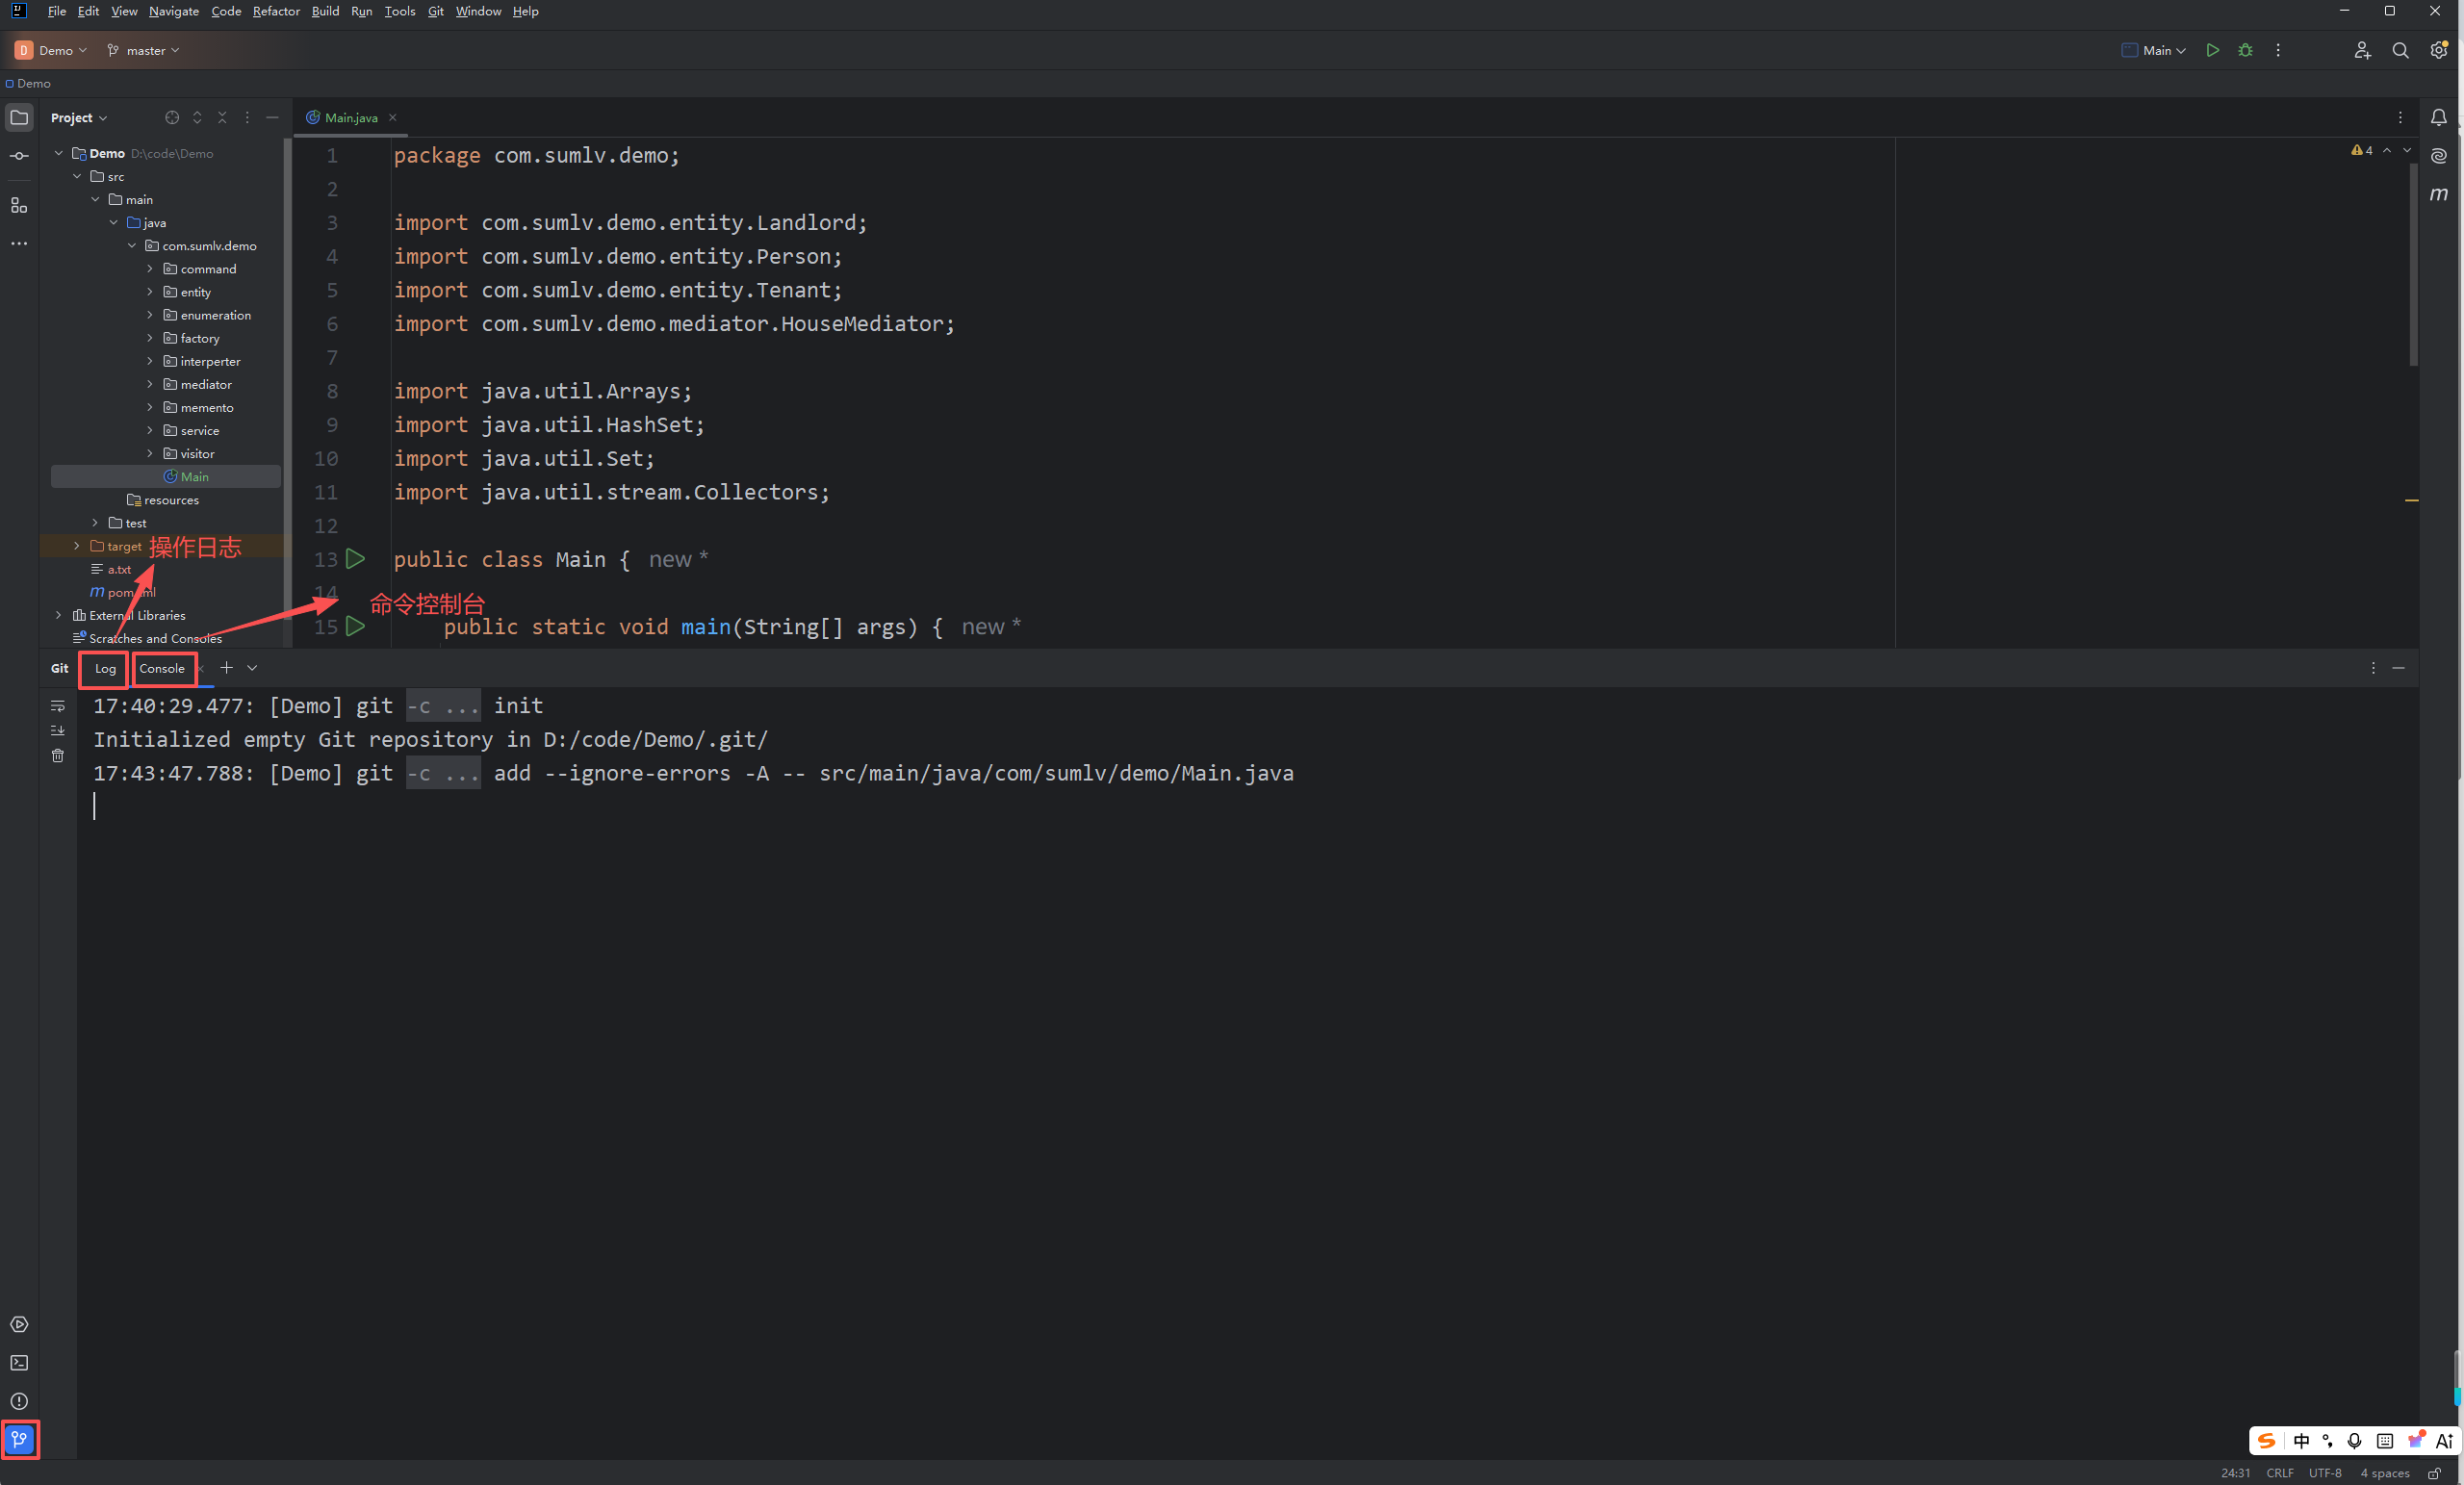Collapse the src folder
This screenshot has width=2464, height=1485.
[x=77, y=176]
